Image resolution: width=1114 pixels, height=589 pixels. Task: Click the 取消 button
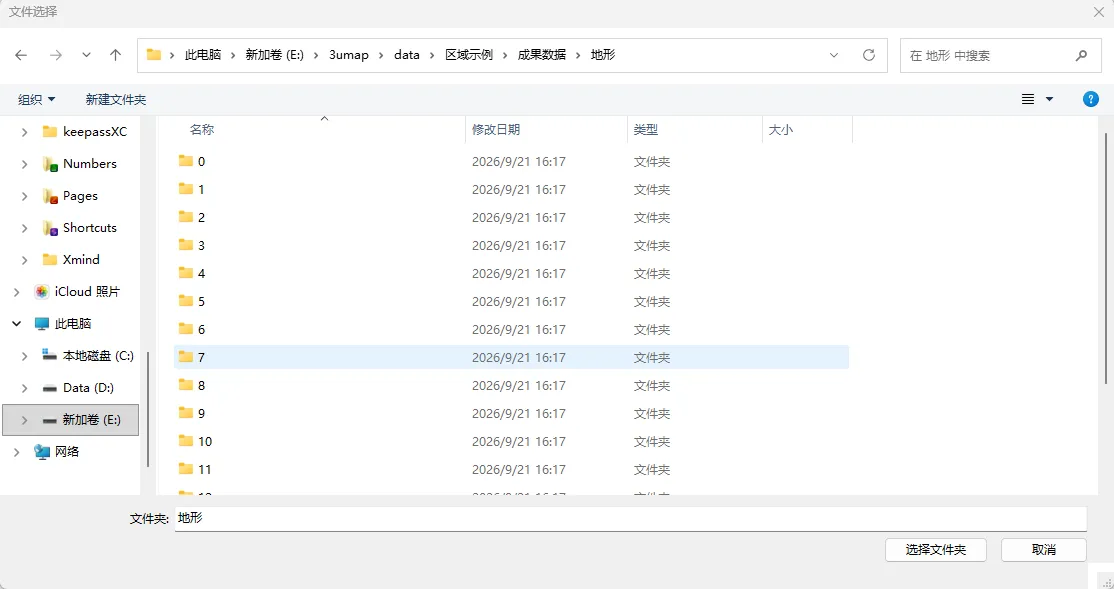click(1044, 550)
